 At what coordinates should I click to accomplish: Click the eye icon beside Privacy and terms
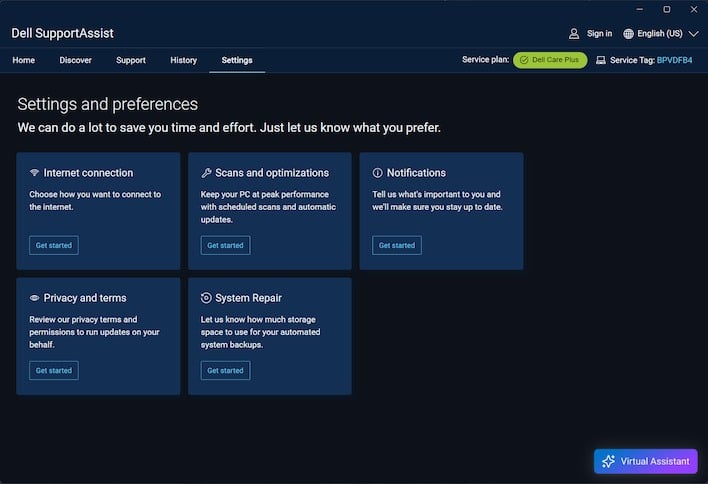pos(35,298)
